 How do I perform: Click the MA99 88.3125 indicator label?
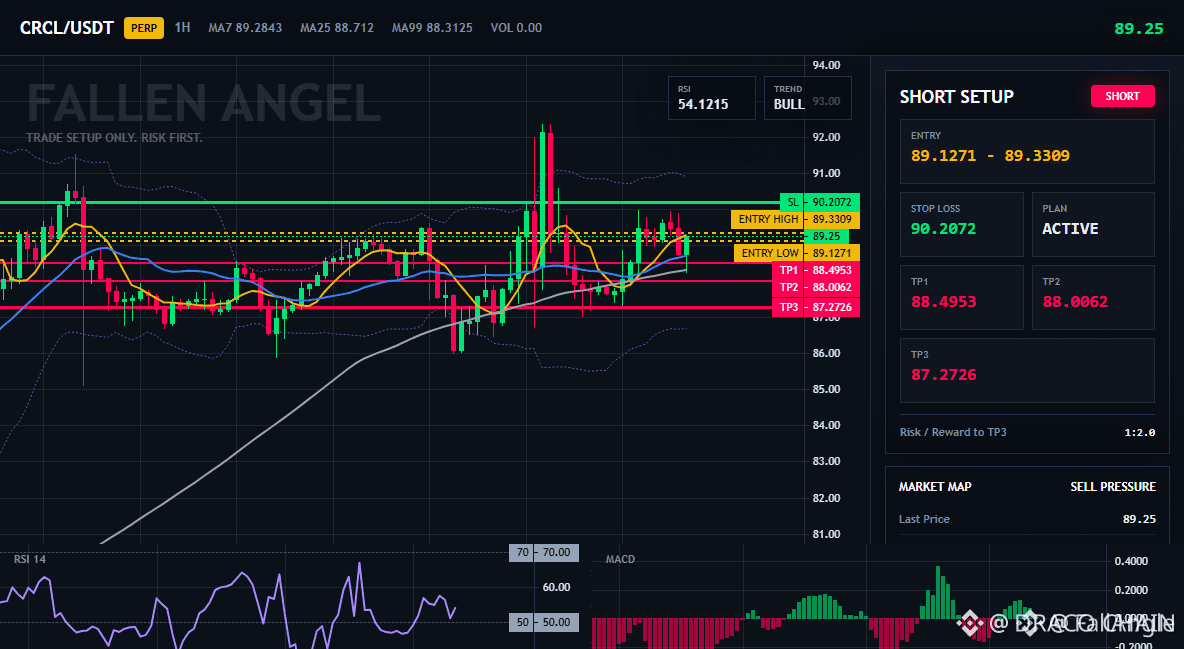point(432,28)
